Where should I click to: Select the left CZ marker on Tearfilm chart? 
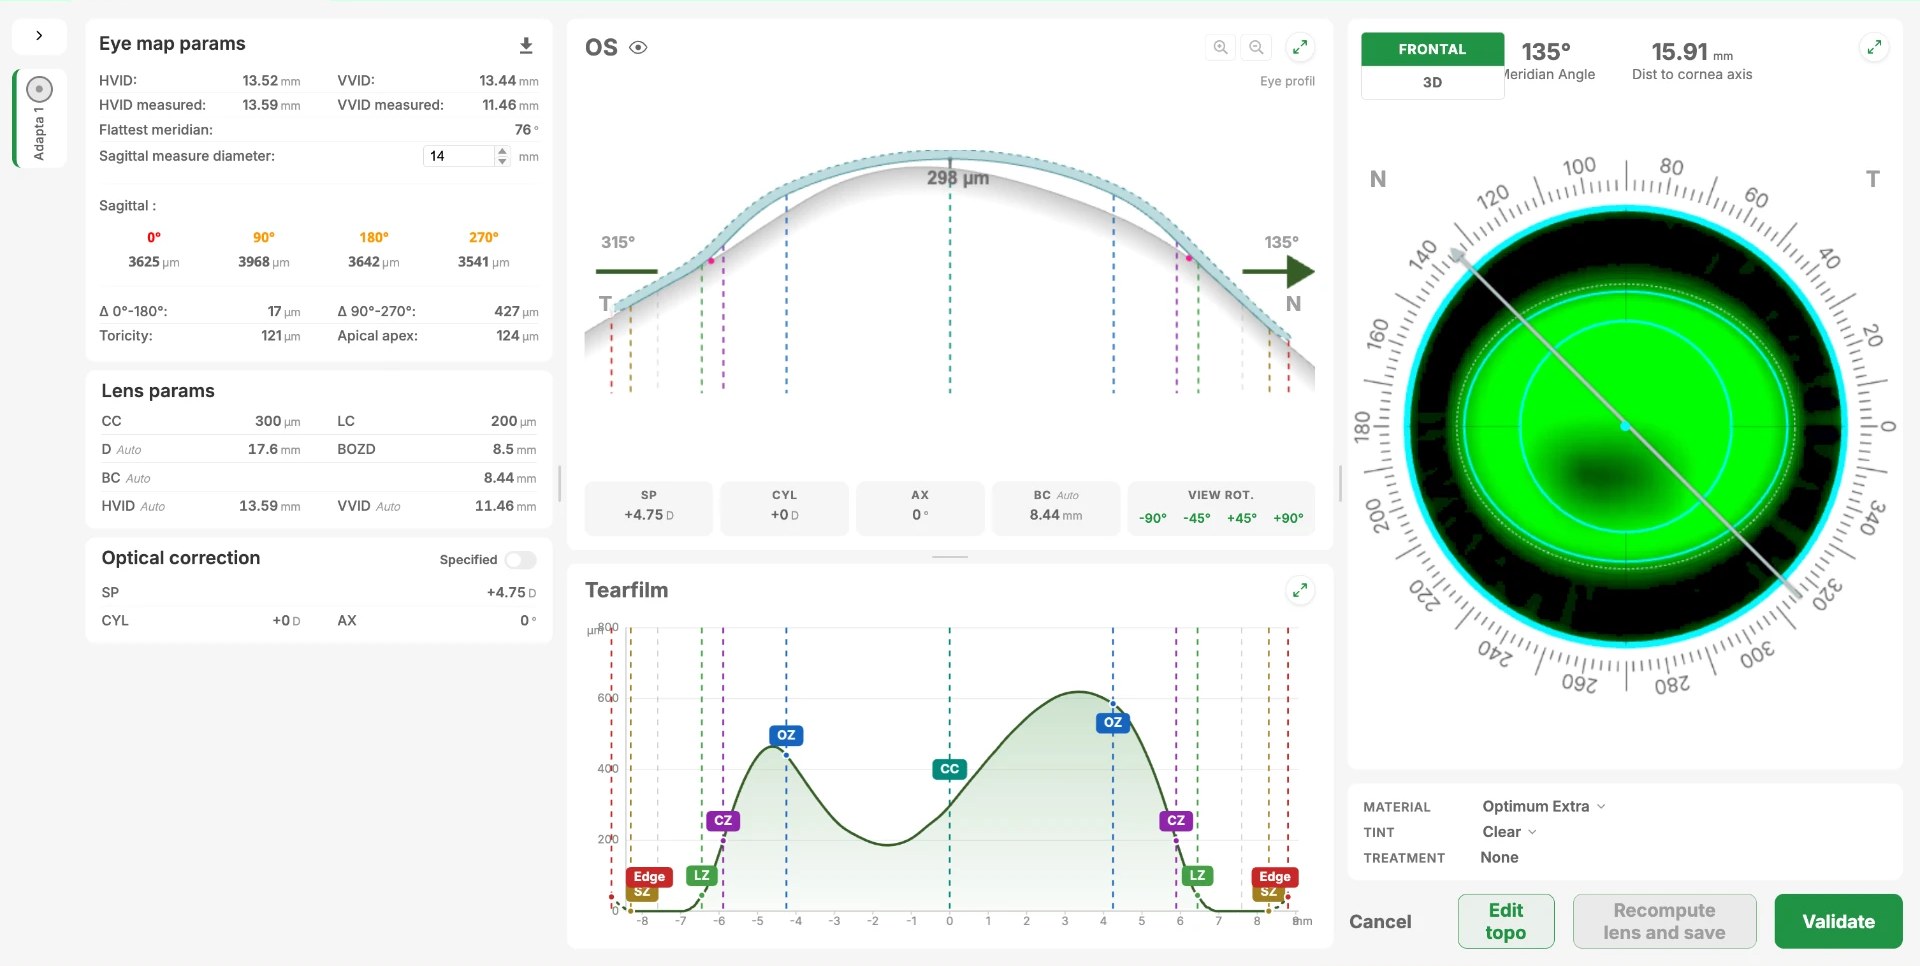[x=723, y=820]
